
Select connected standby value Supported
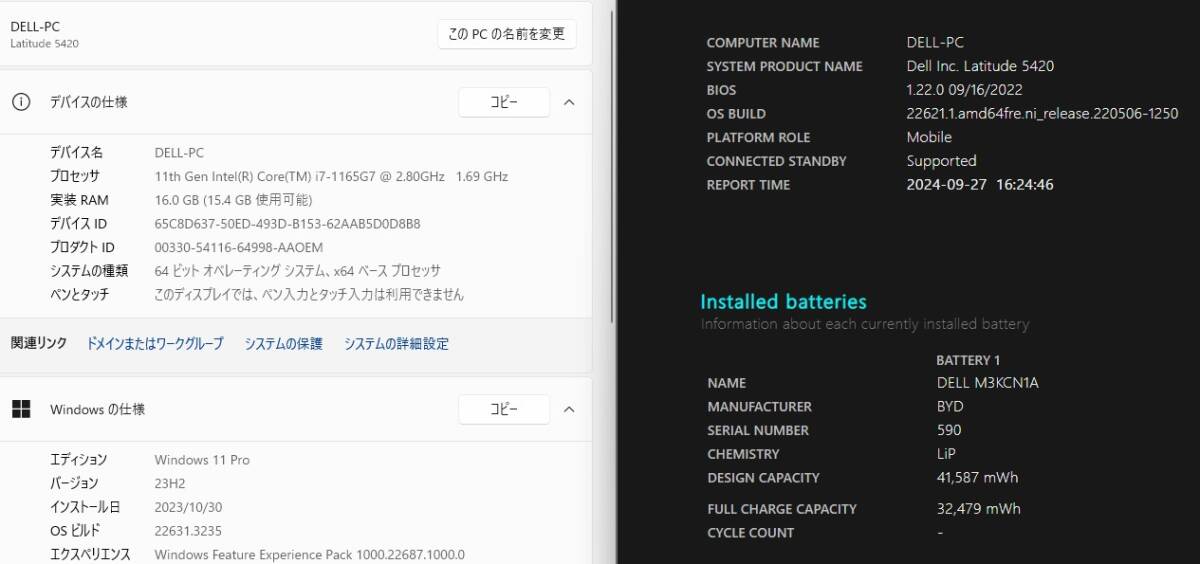941,161
